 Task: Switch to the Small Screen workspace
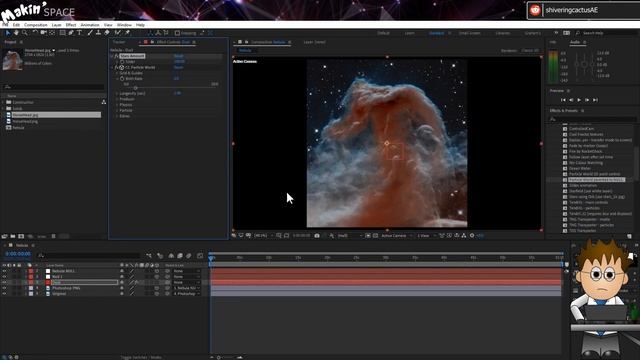[469, 33]
